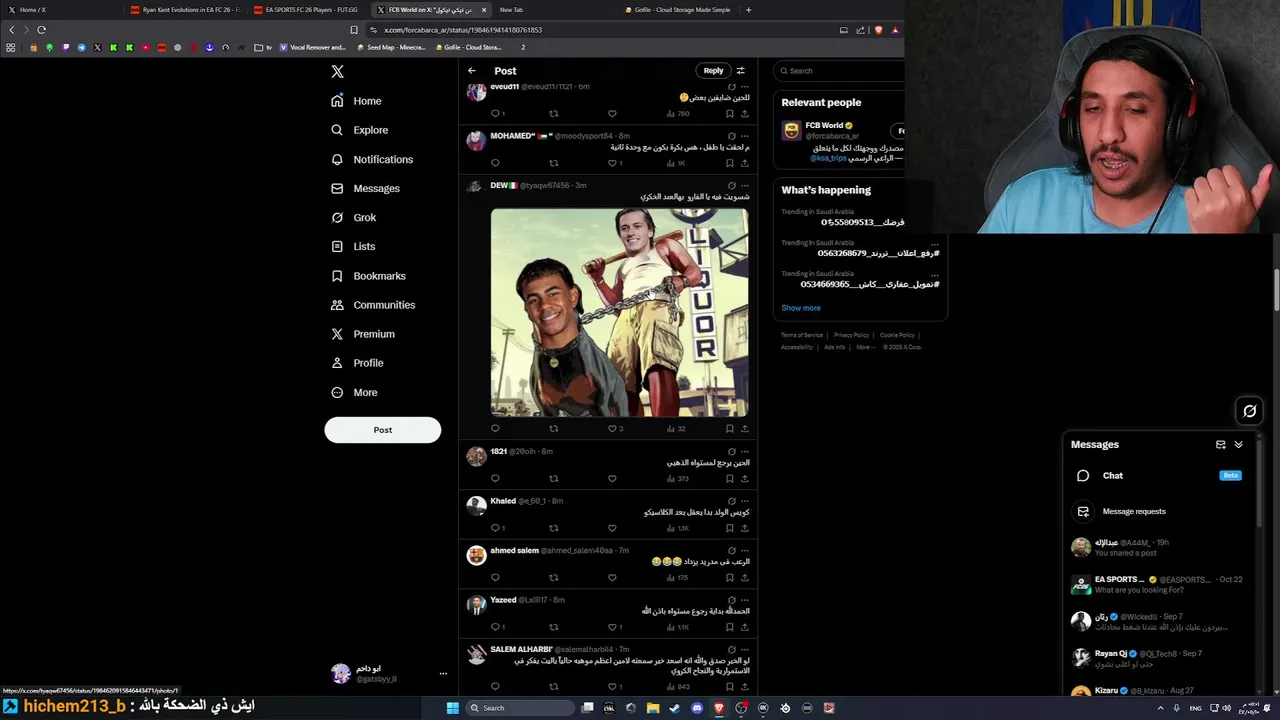The height and width of the screenshot is (720, 1280).
Task: Open more options on the Khaled reply
Action: pos(744,501)
